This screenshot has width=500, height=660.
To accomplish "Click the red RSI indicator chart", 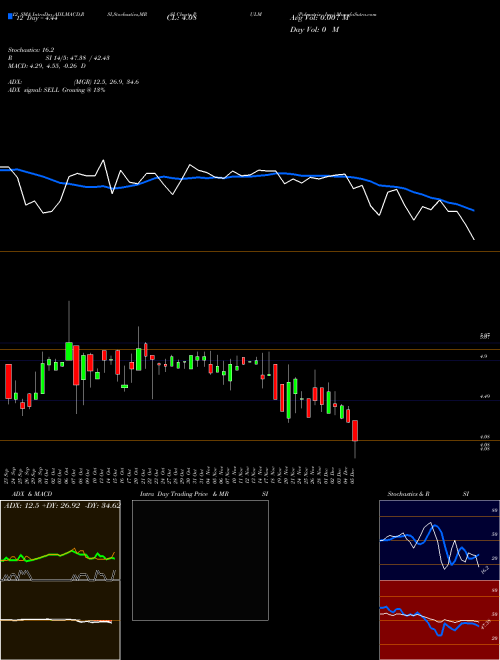I will [439, 620].
